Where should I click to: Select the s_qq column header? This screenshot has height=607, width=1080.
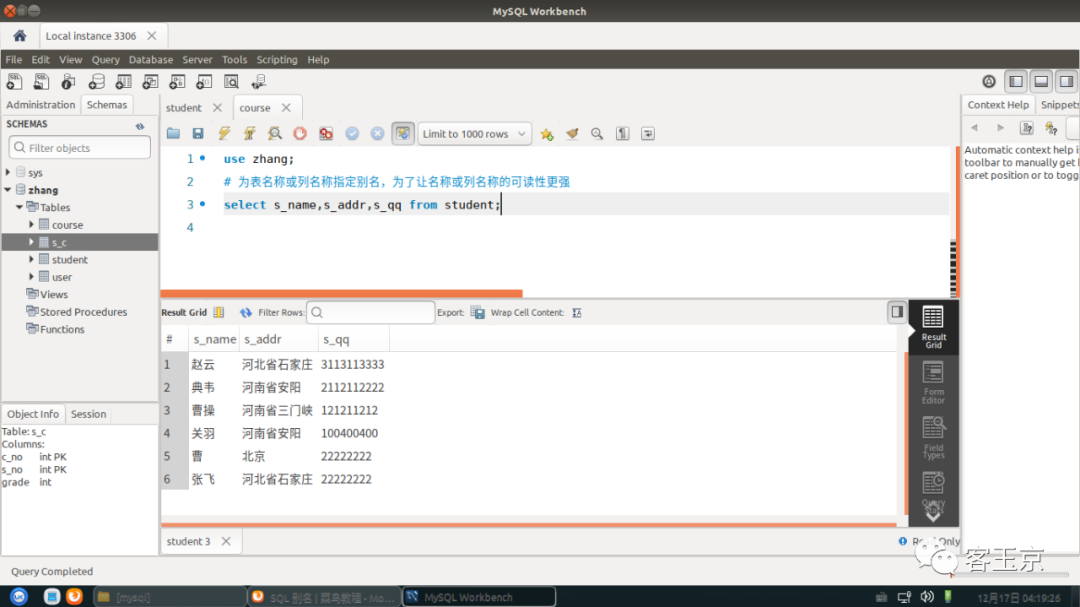(353, 339)
